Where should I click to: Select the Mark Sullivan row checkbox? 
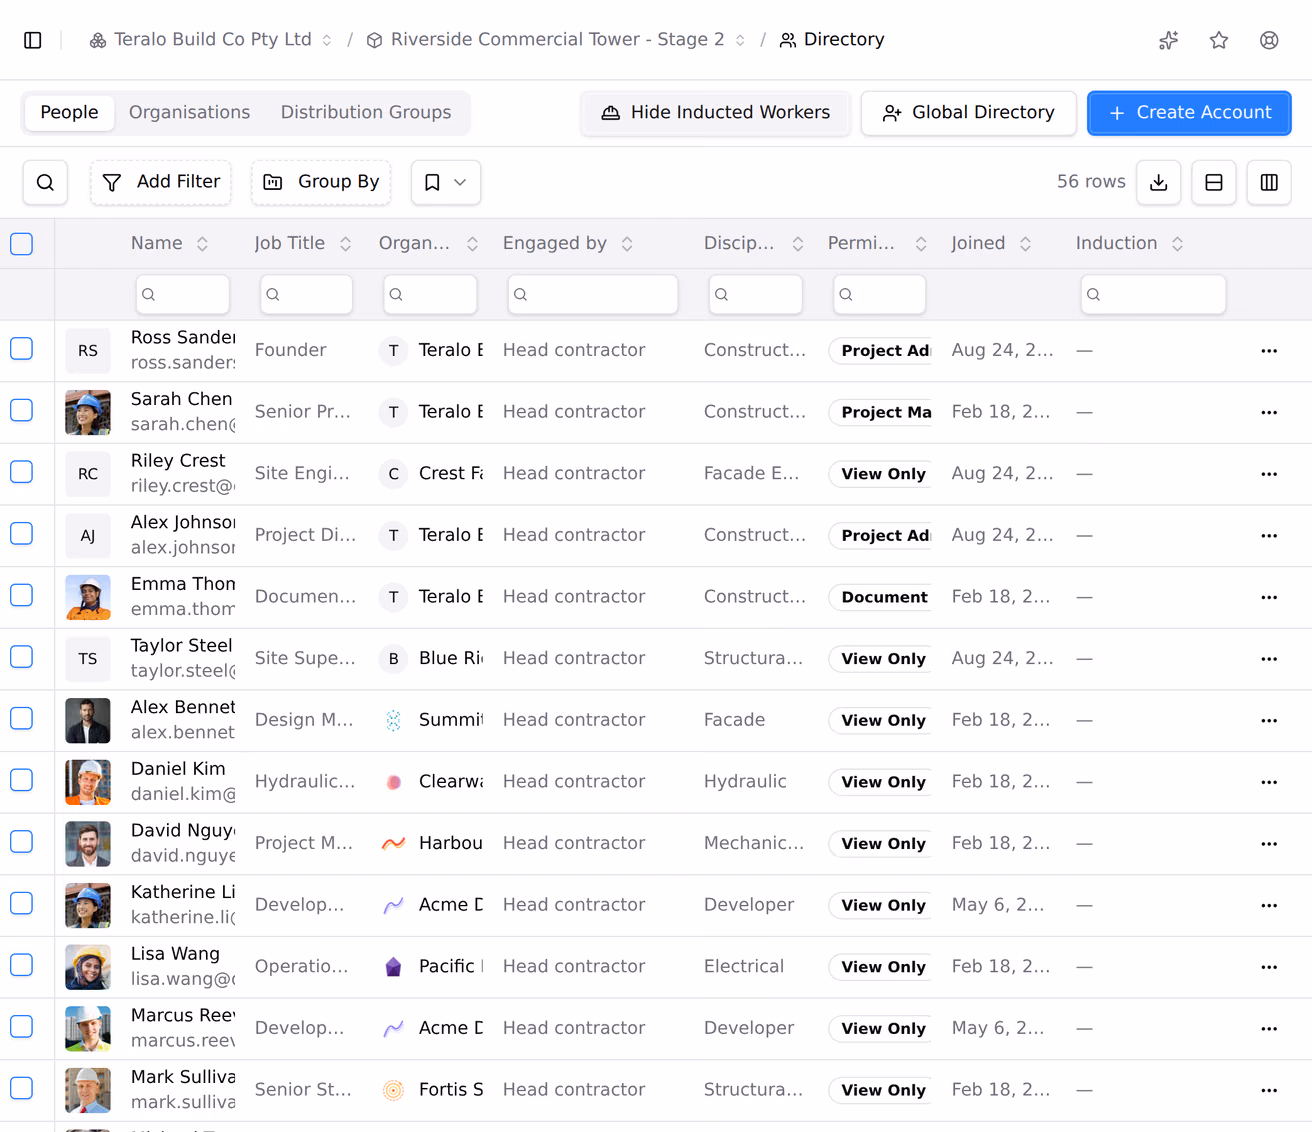pos(22,1088)
